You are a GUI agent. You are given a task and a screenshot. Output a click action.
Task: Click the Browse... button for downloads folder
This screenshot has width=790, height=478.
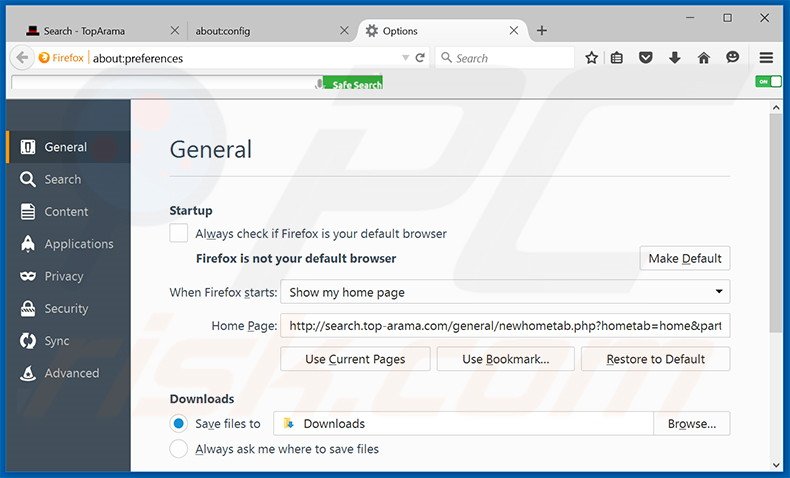tap(692, 424)
